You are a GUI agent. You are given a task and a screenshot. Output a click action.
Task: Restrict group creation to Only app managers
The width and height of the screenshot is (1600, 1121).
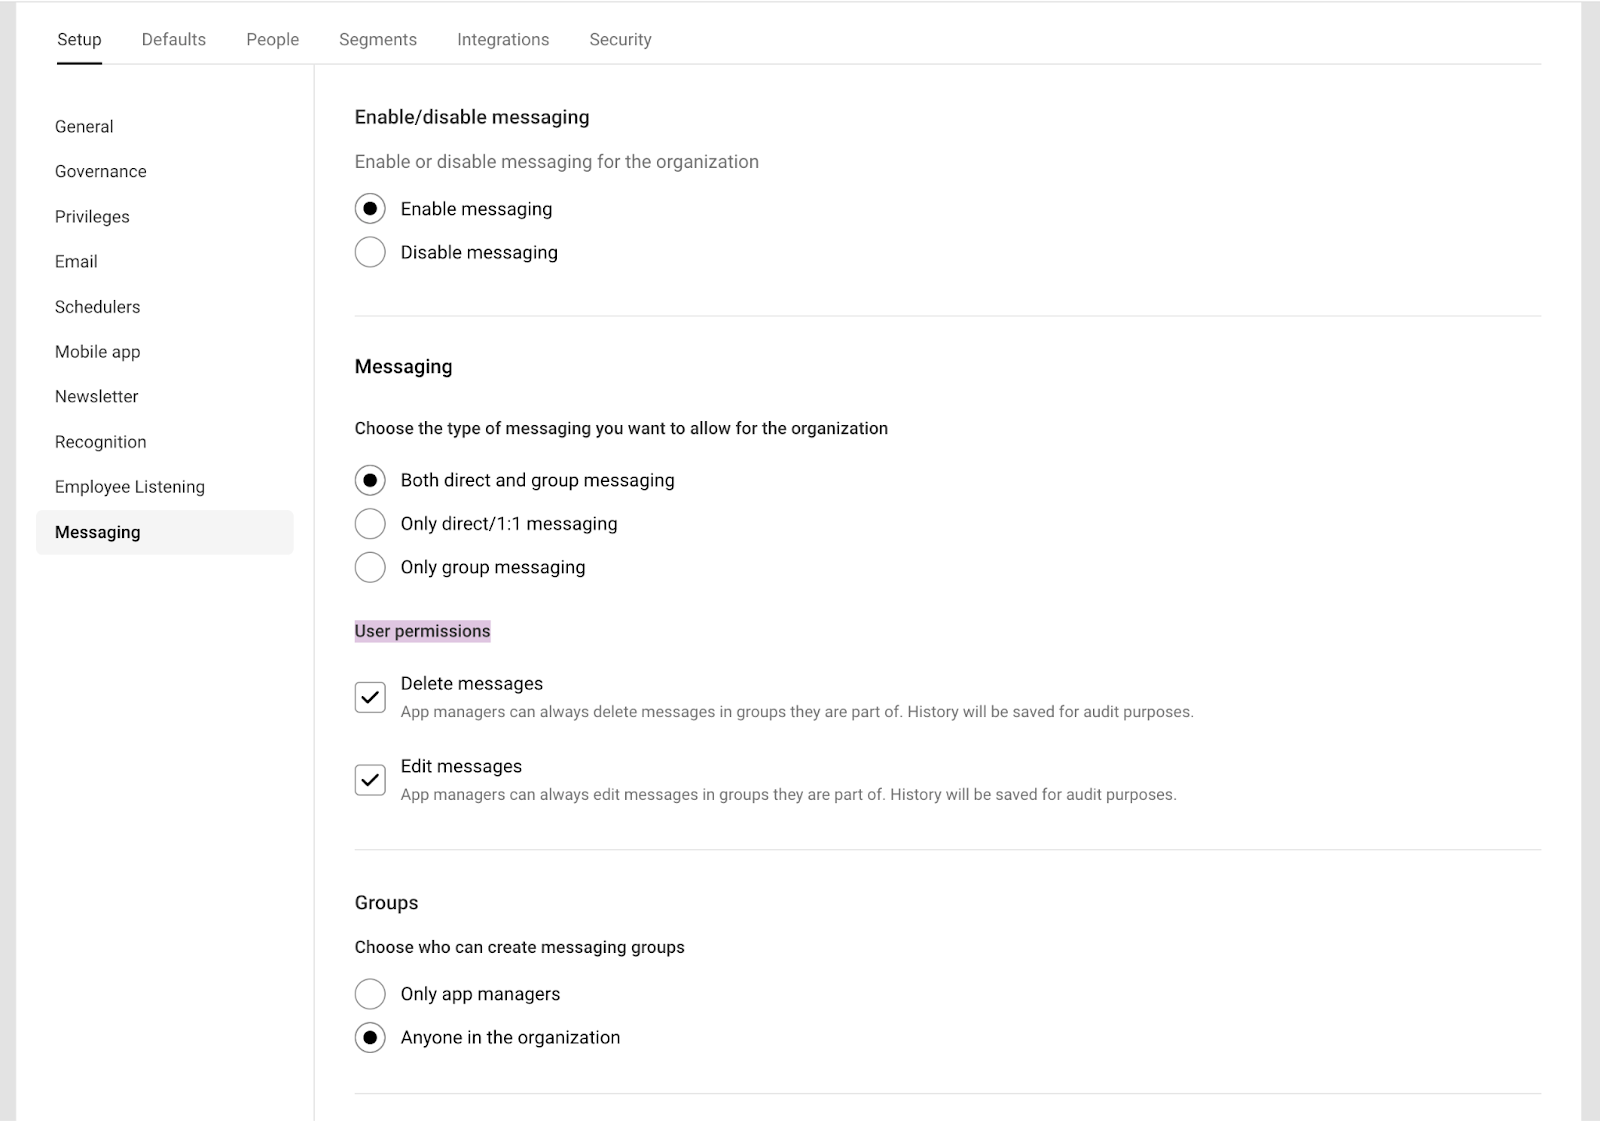(x=370, y=994)
